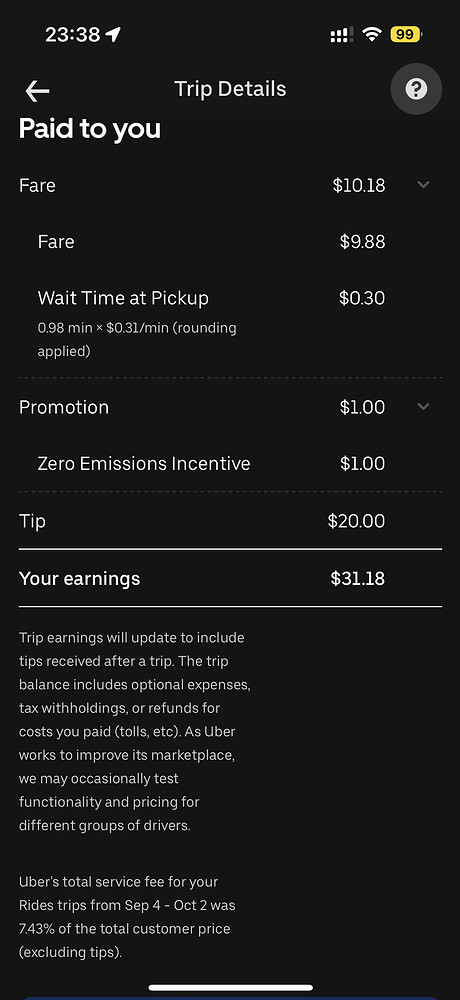Collapse the Fare breakdown chevron
The width and height of the screenshot is (460, 1000).
423,185
